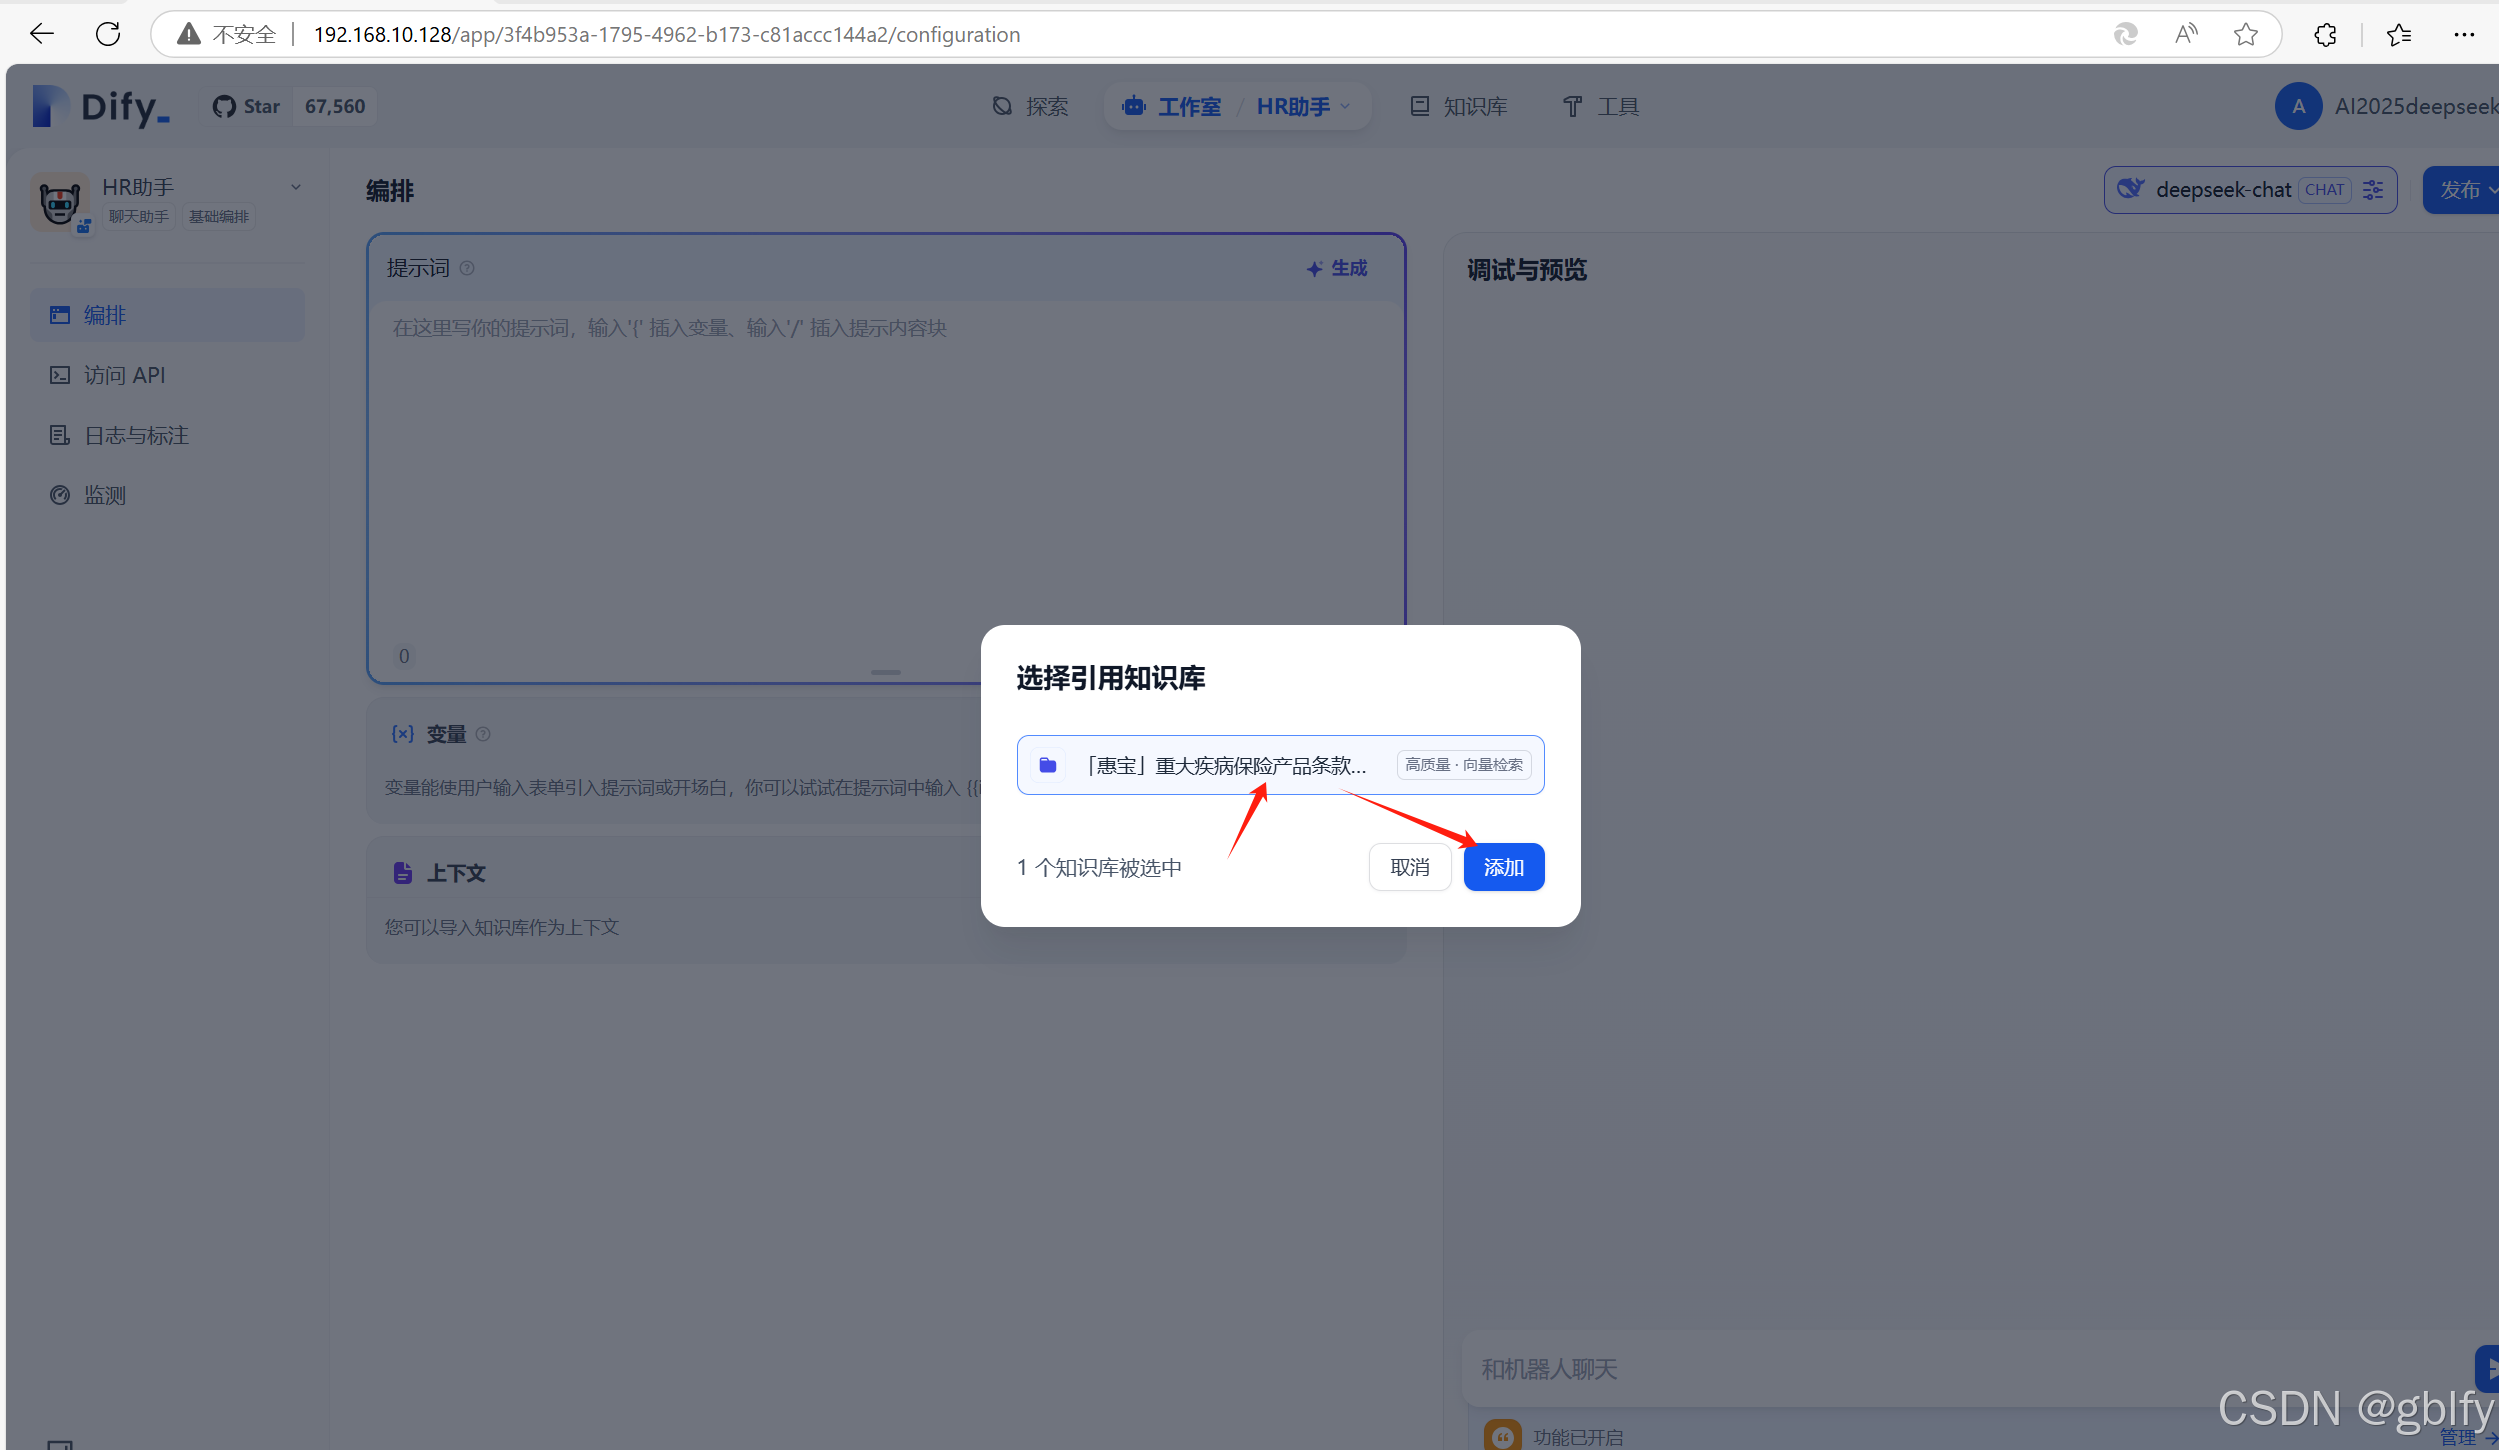Click the account avatar A

click(x=2298, y=106)
